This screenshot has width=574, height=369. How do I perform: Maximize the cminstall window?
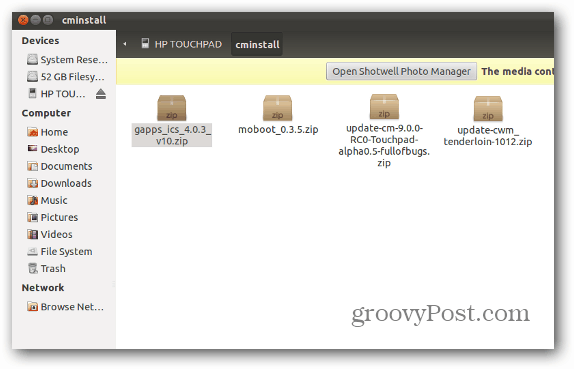[x=48, y=20]
